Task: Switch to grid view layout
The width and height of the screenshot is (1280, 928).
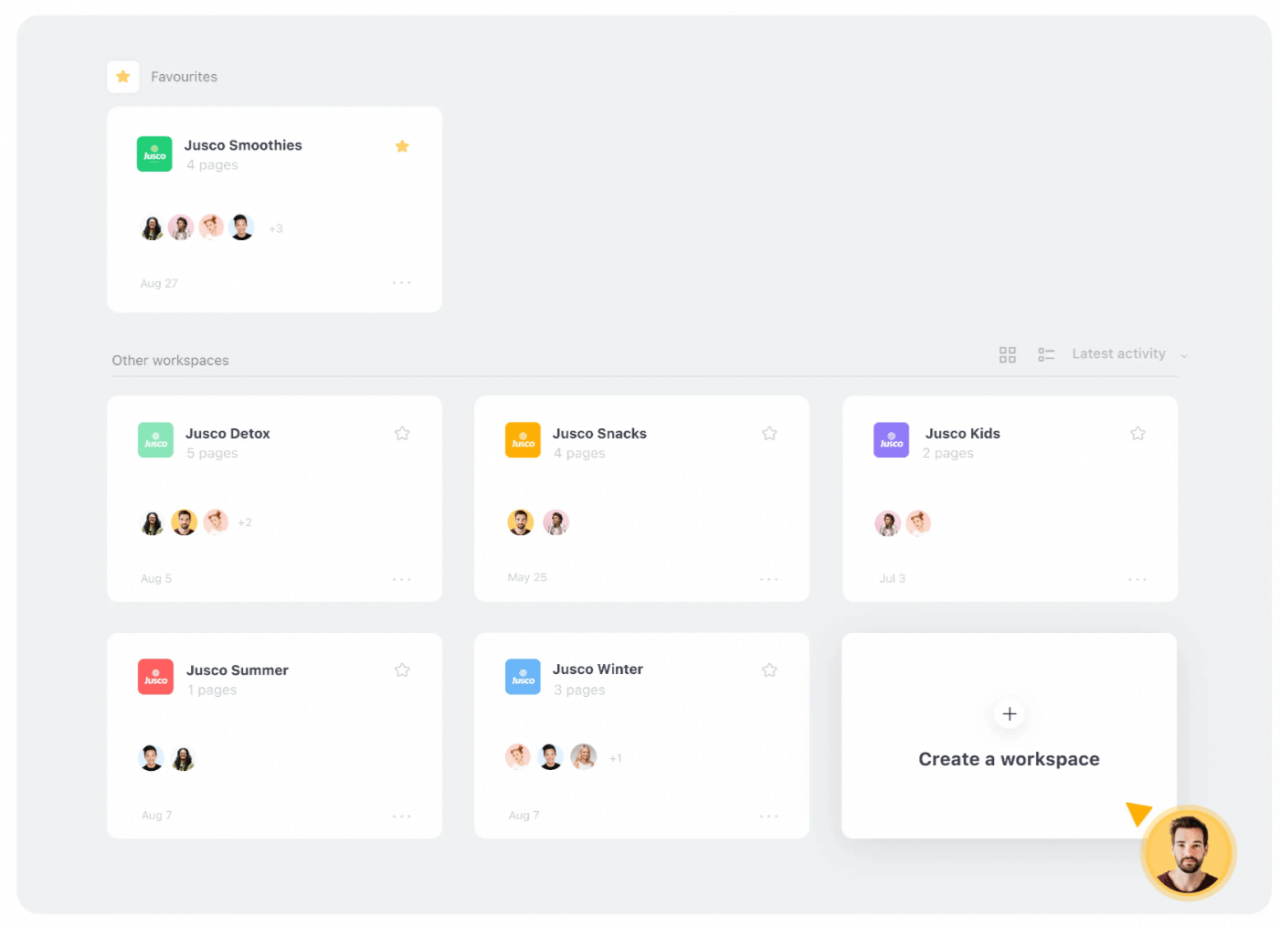Action: click(1007, 354)
